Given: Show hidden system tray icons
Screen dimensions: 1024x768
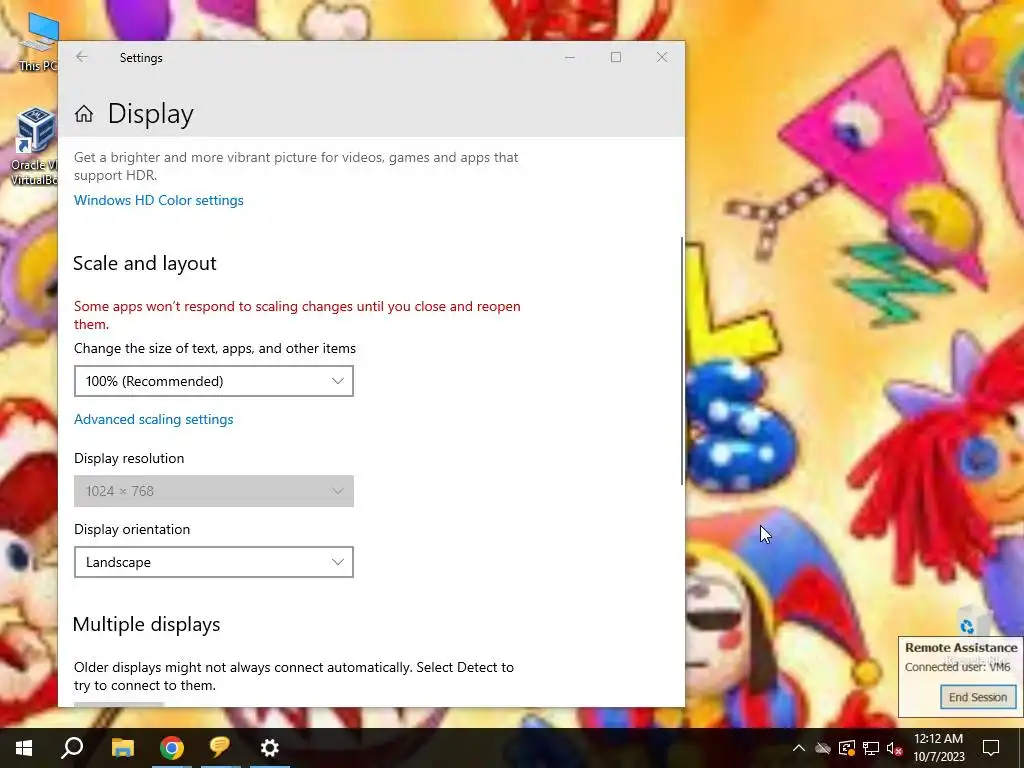Looking at the screenshot, I should coord(799,748).
